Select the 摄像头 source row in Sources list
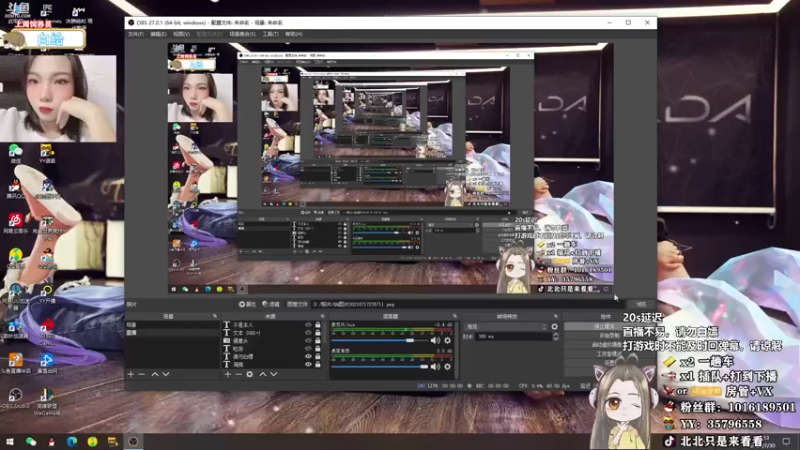The image size is (800, 450). (273, 340)
